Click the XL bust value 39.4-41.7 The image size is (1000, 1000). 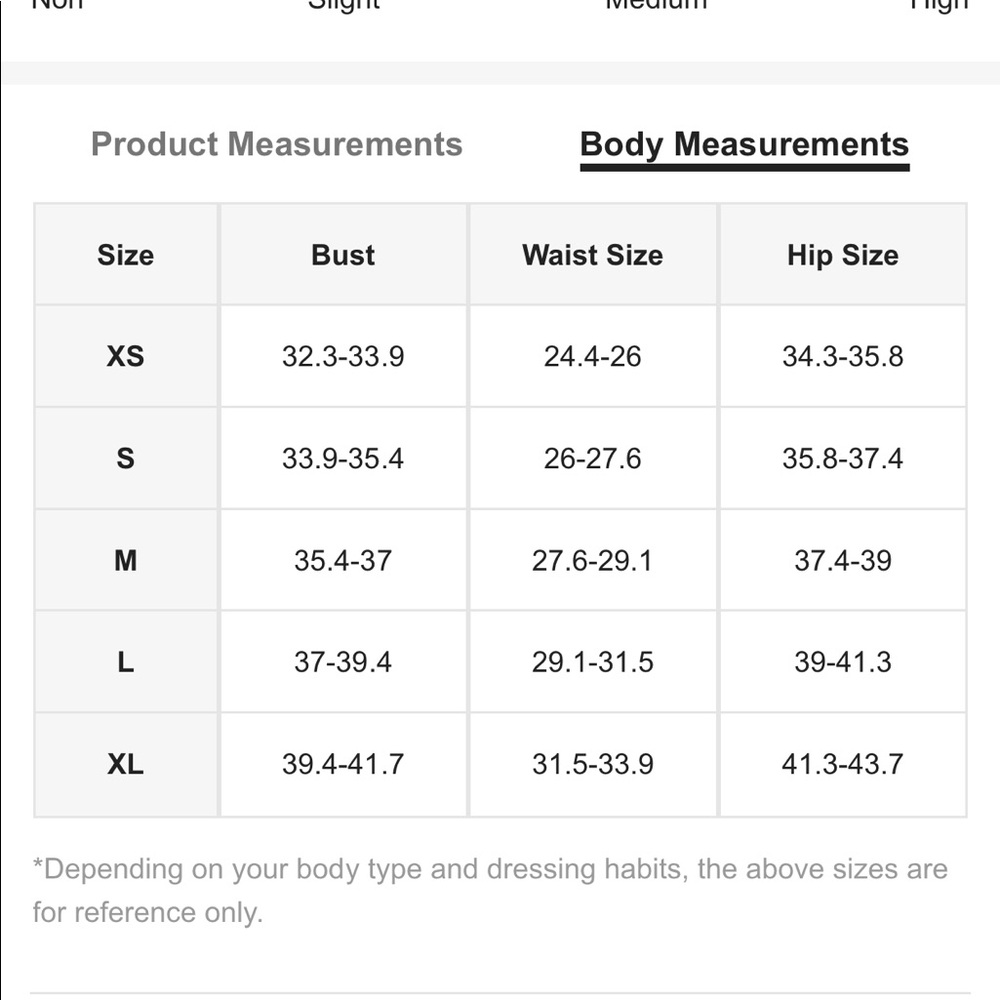(343, 764)
